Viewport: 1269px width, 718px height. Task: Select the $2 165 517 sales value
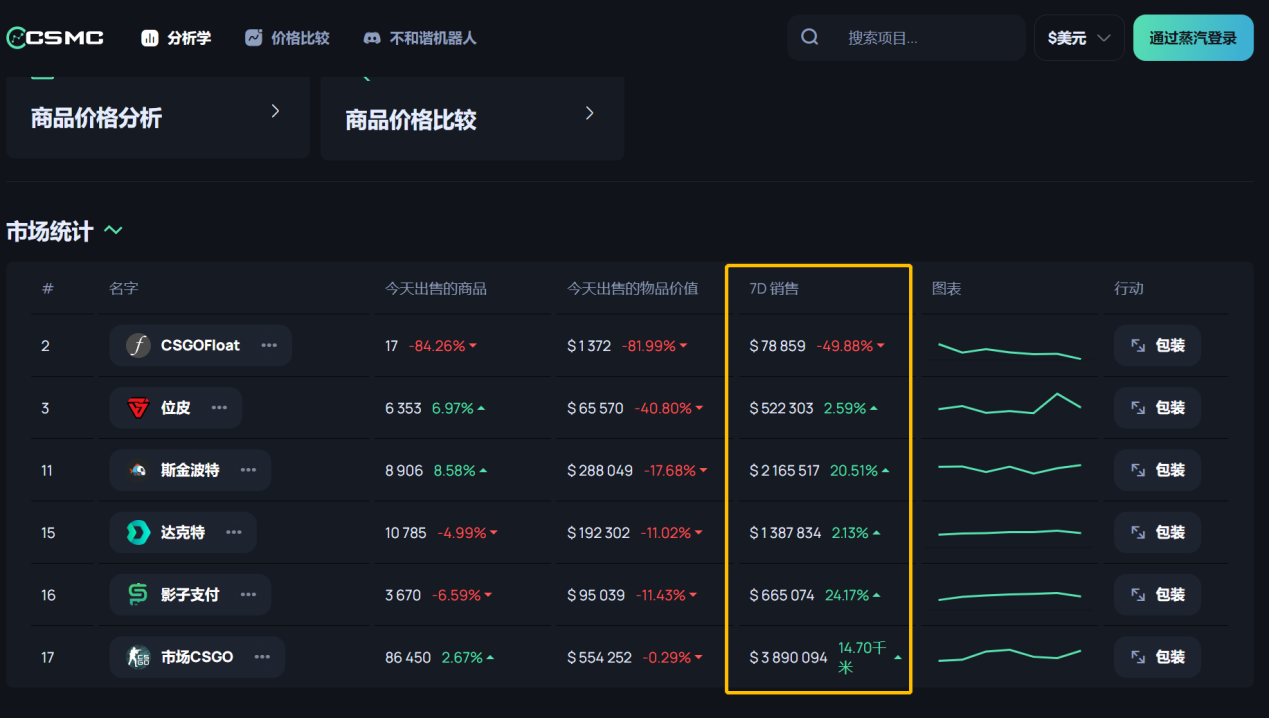(x=785, y=470)
